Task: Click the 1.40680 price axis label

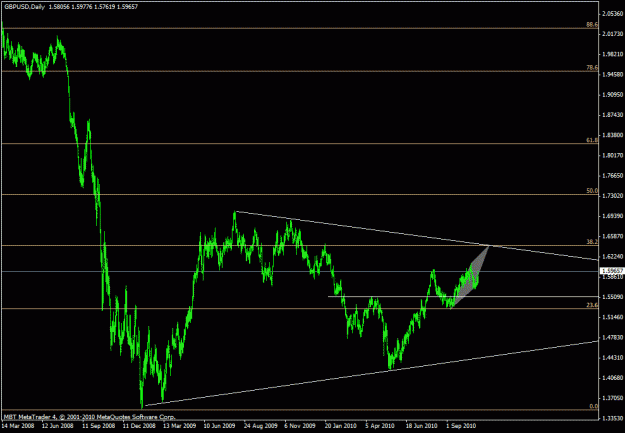Action: (x=613, y=378)
